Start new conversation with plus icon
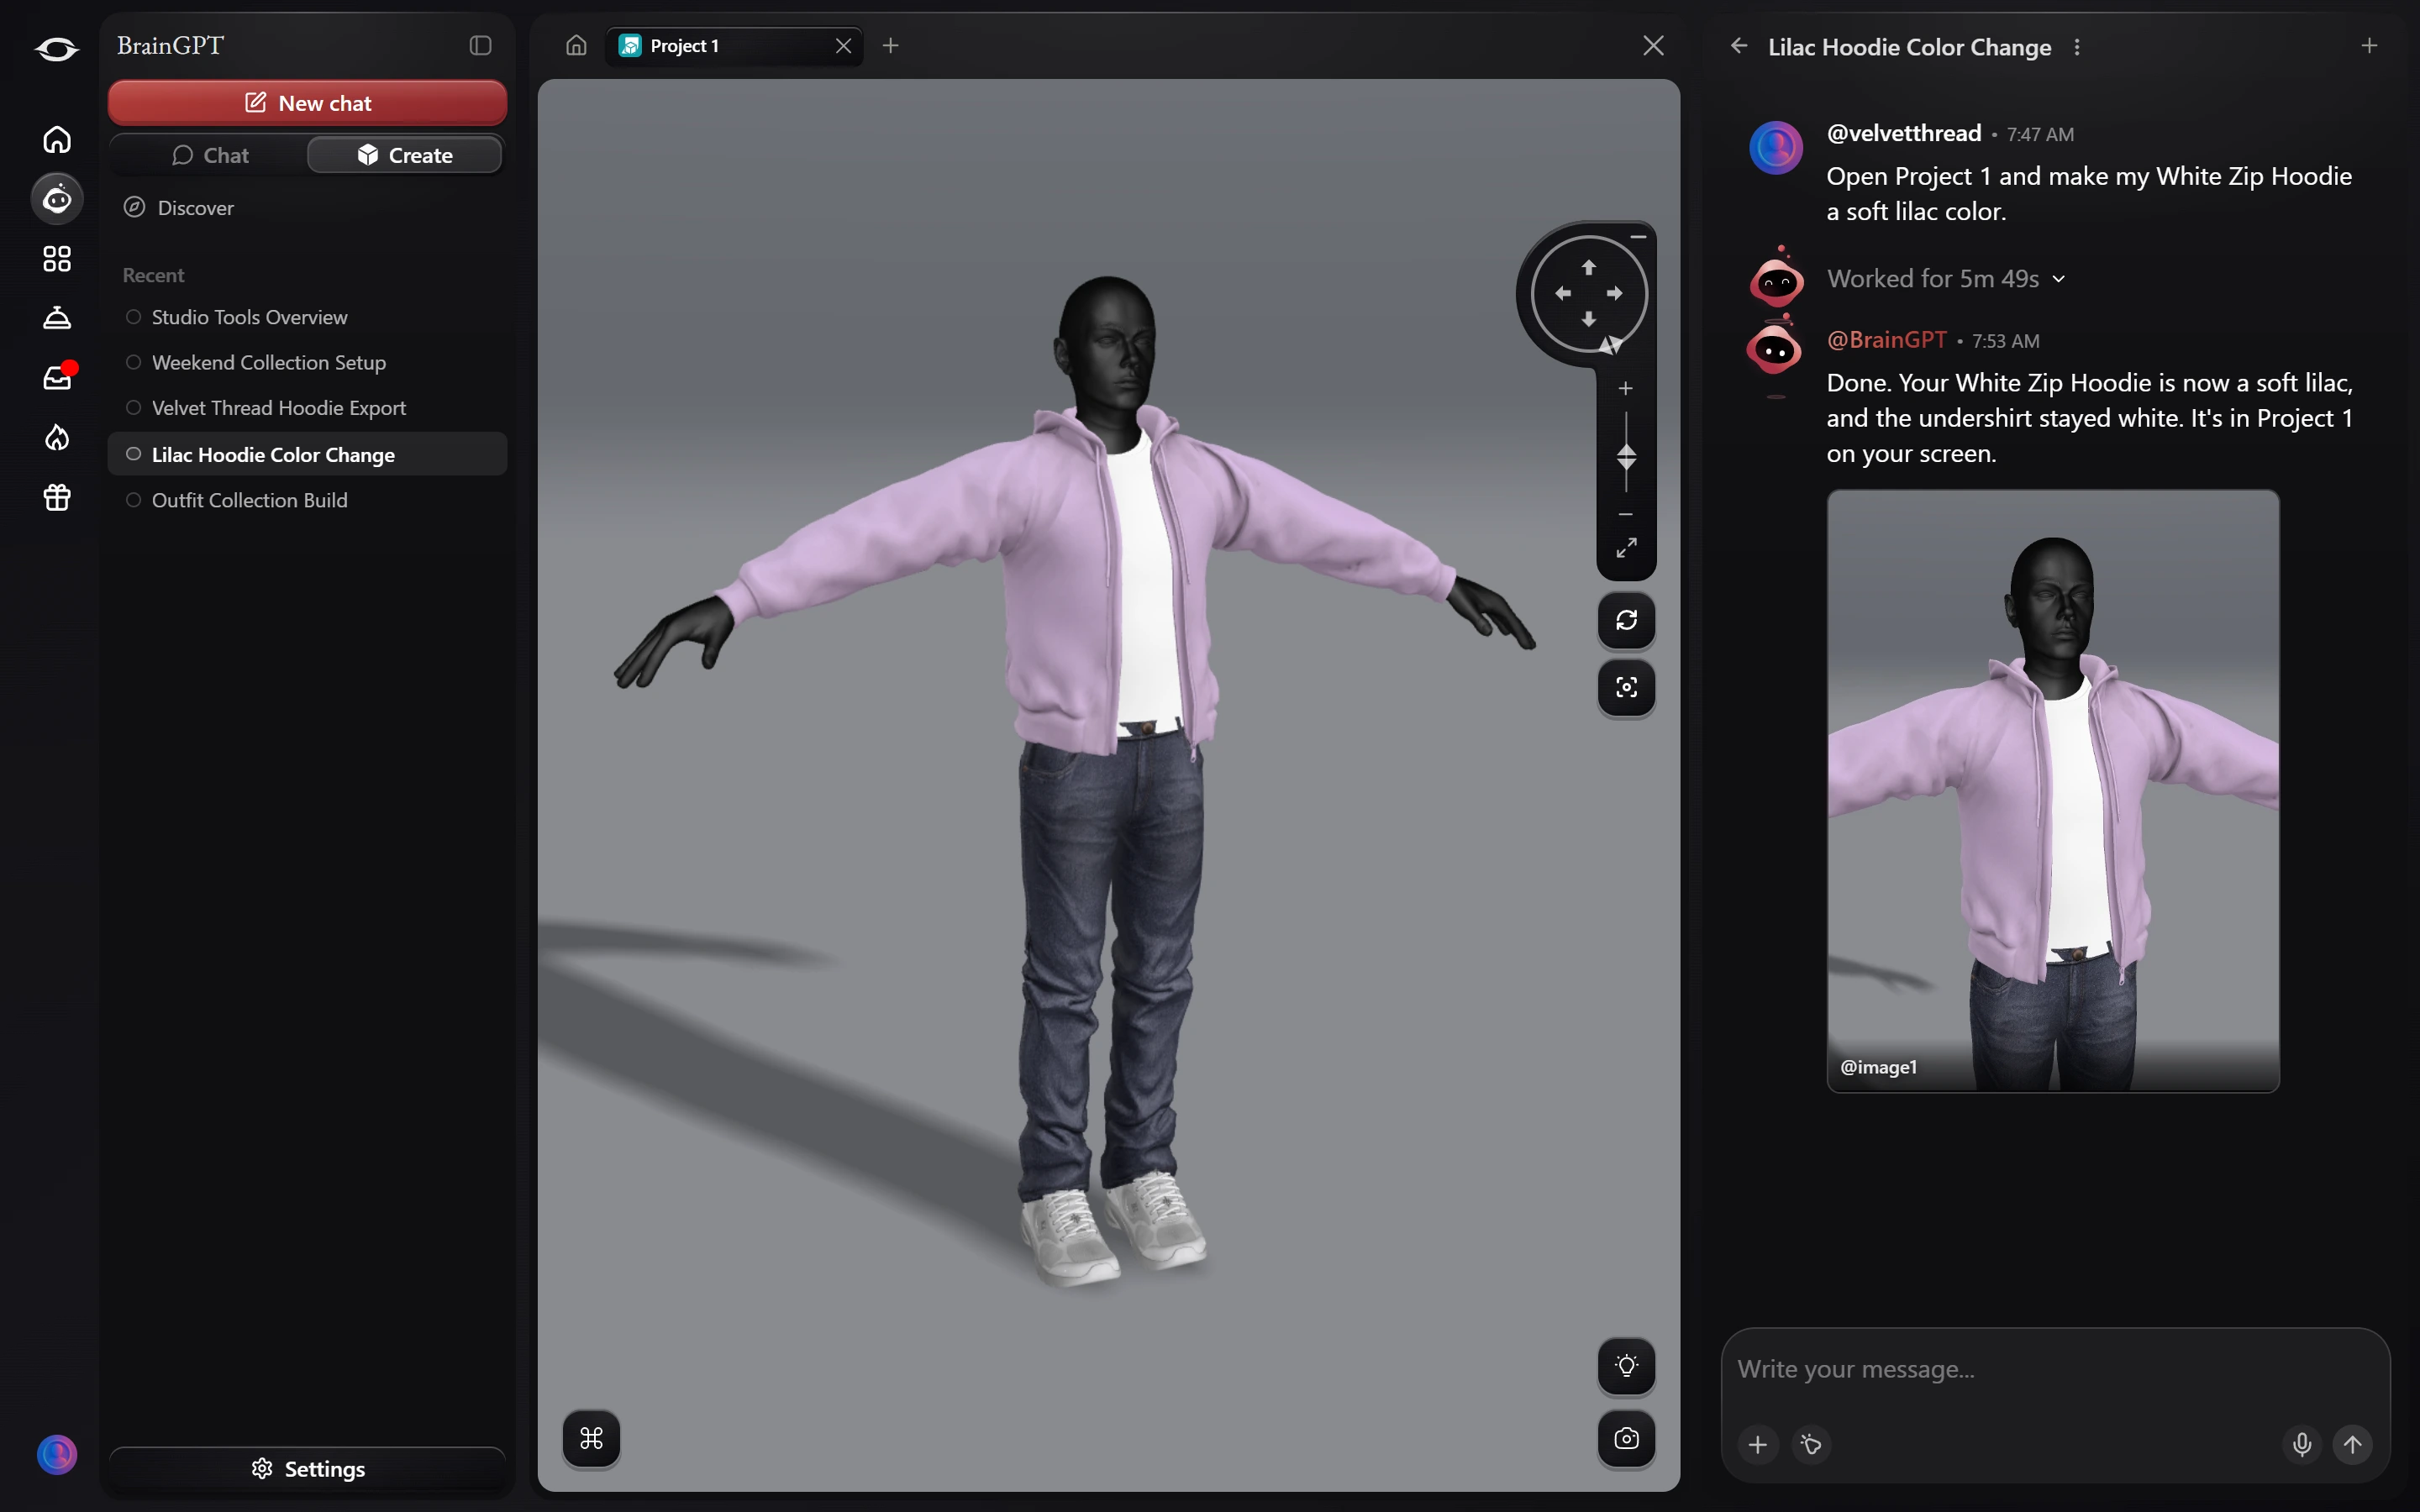This screenshot has width=2420, height=1512. [2369, 46]
